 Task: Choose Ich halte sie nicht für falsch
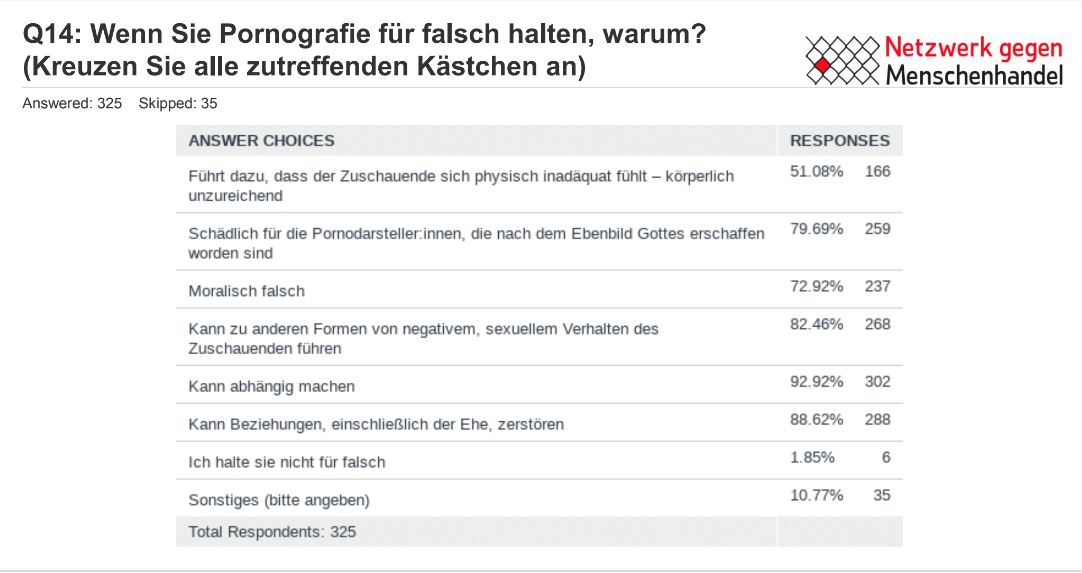(287, 462)
